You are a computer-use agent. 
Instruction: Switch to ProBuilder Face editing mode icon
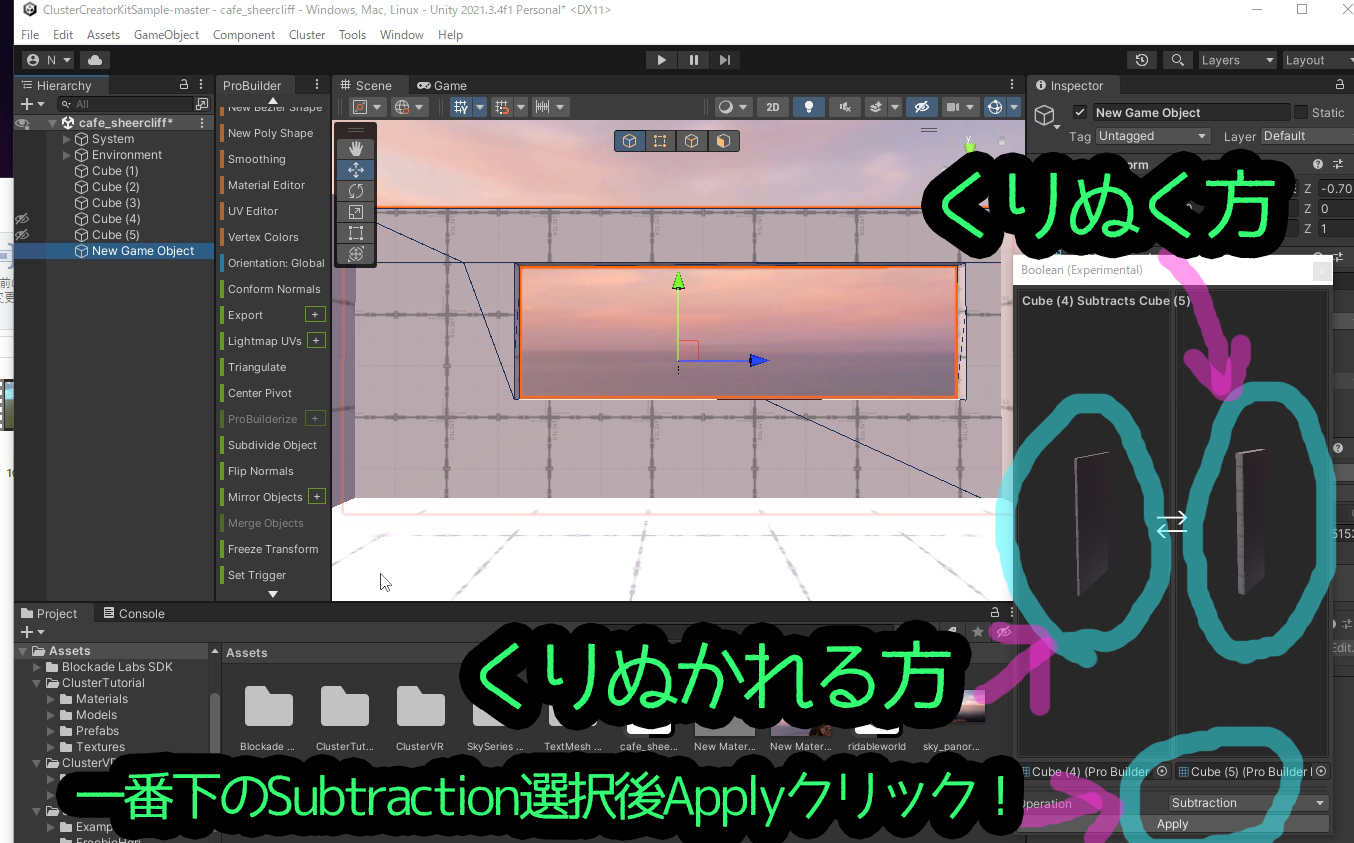click(x=723, y=141)
